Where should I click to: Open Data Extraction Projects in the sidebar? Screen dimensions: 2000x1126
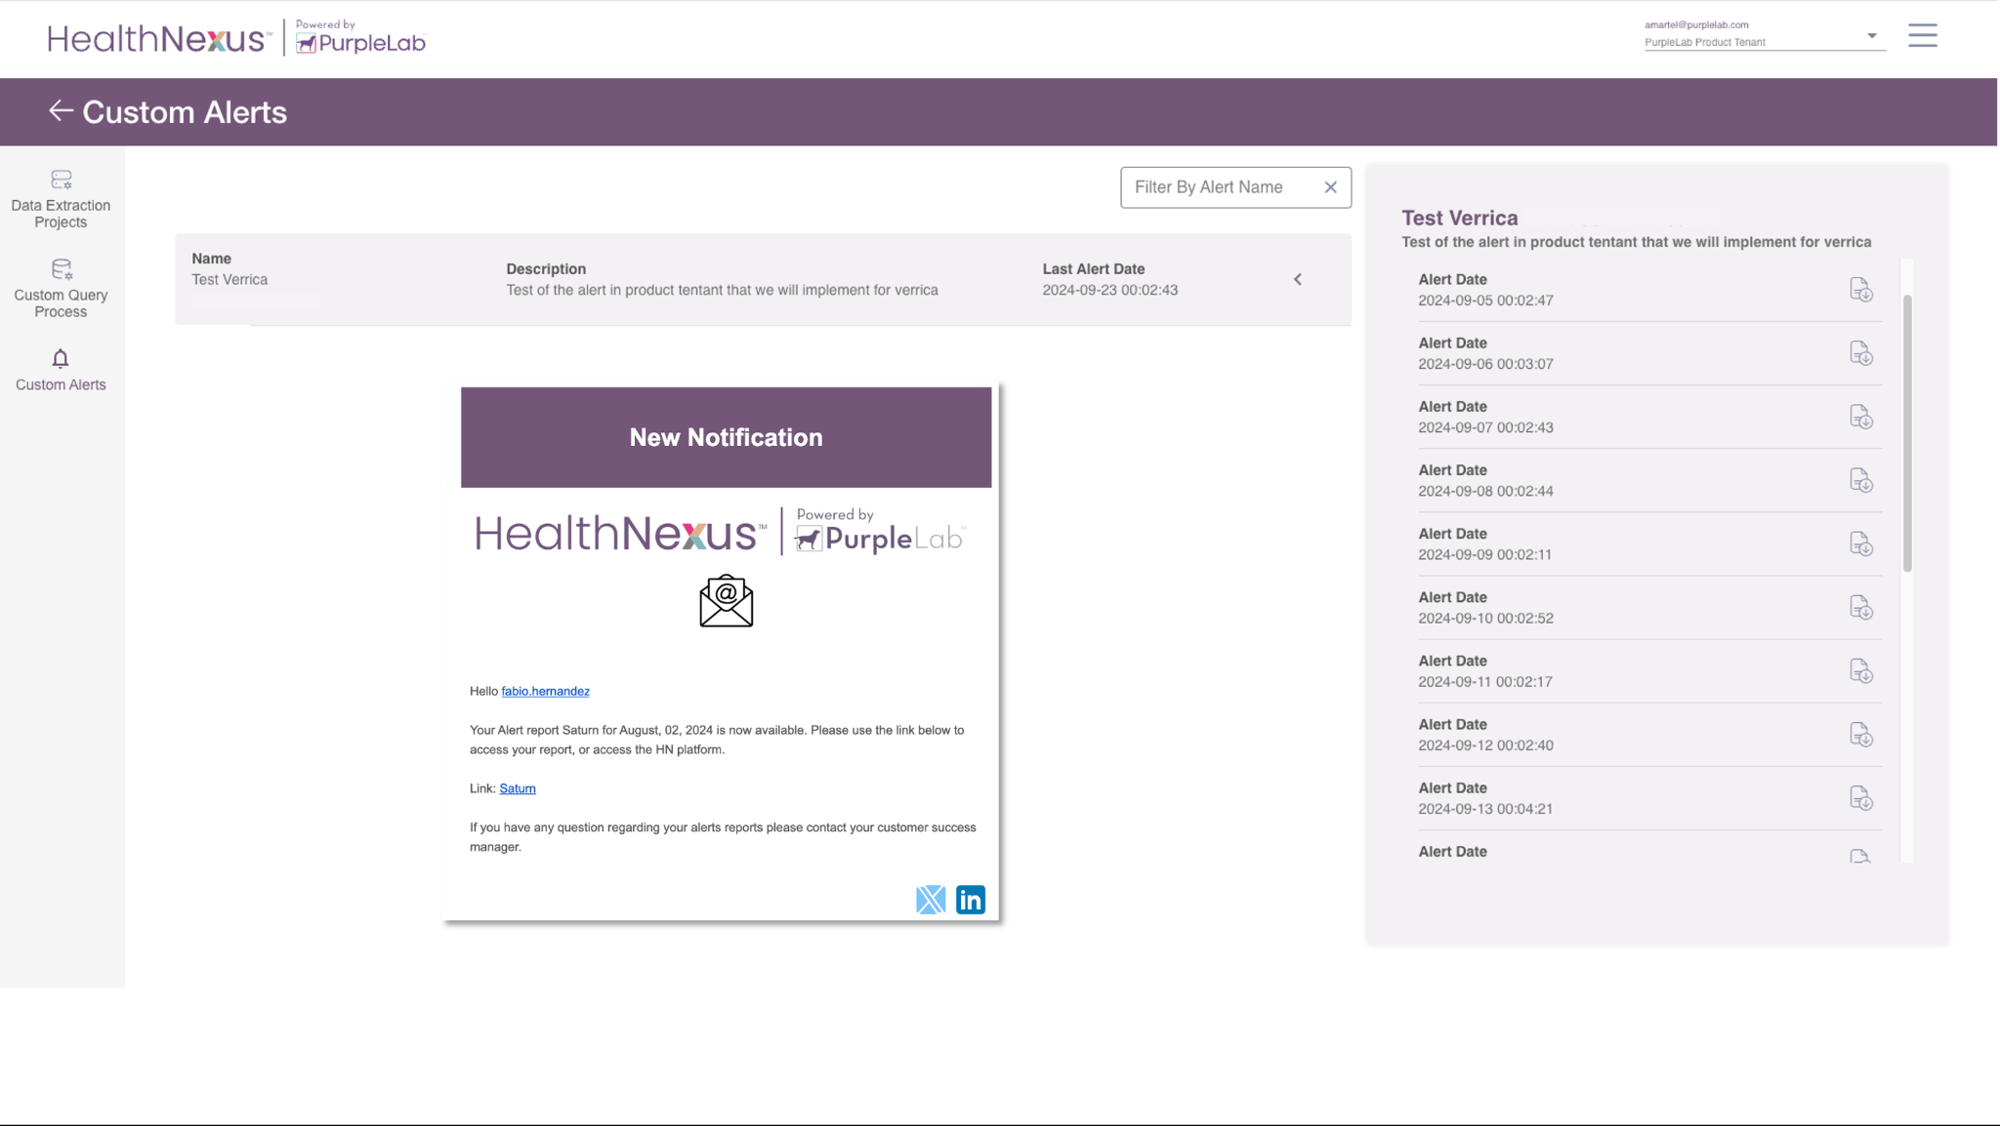coord(60,199)
